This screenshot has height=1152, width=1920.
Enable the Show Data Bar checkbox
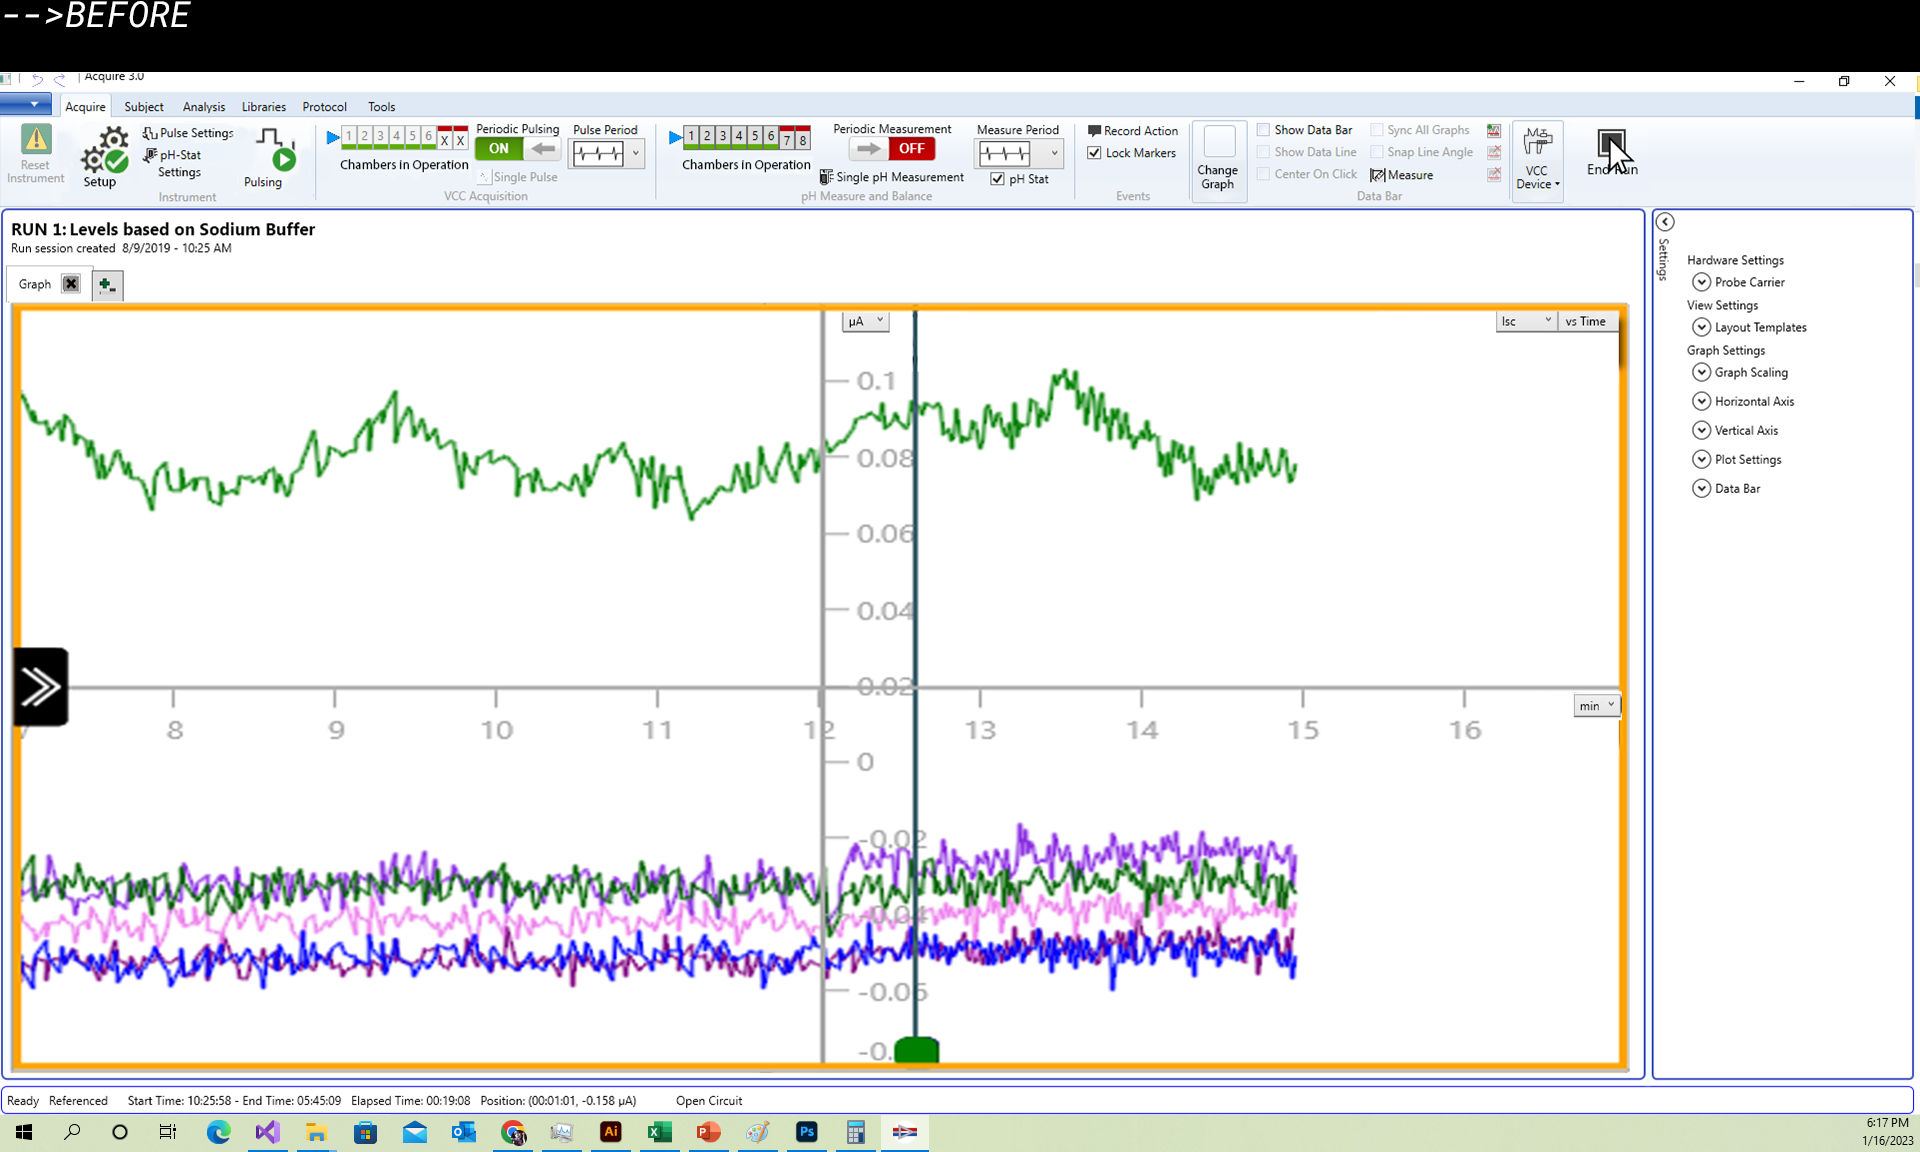click(x=1264, y=130)
